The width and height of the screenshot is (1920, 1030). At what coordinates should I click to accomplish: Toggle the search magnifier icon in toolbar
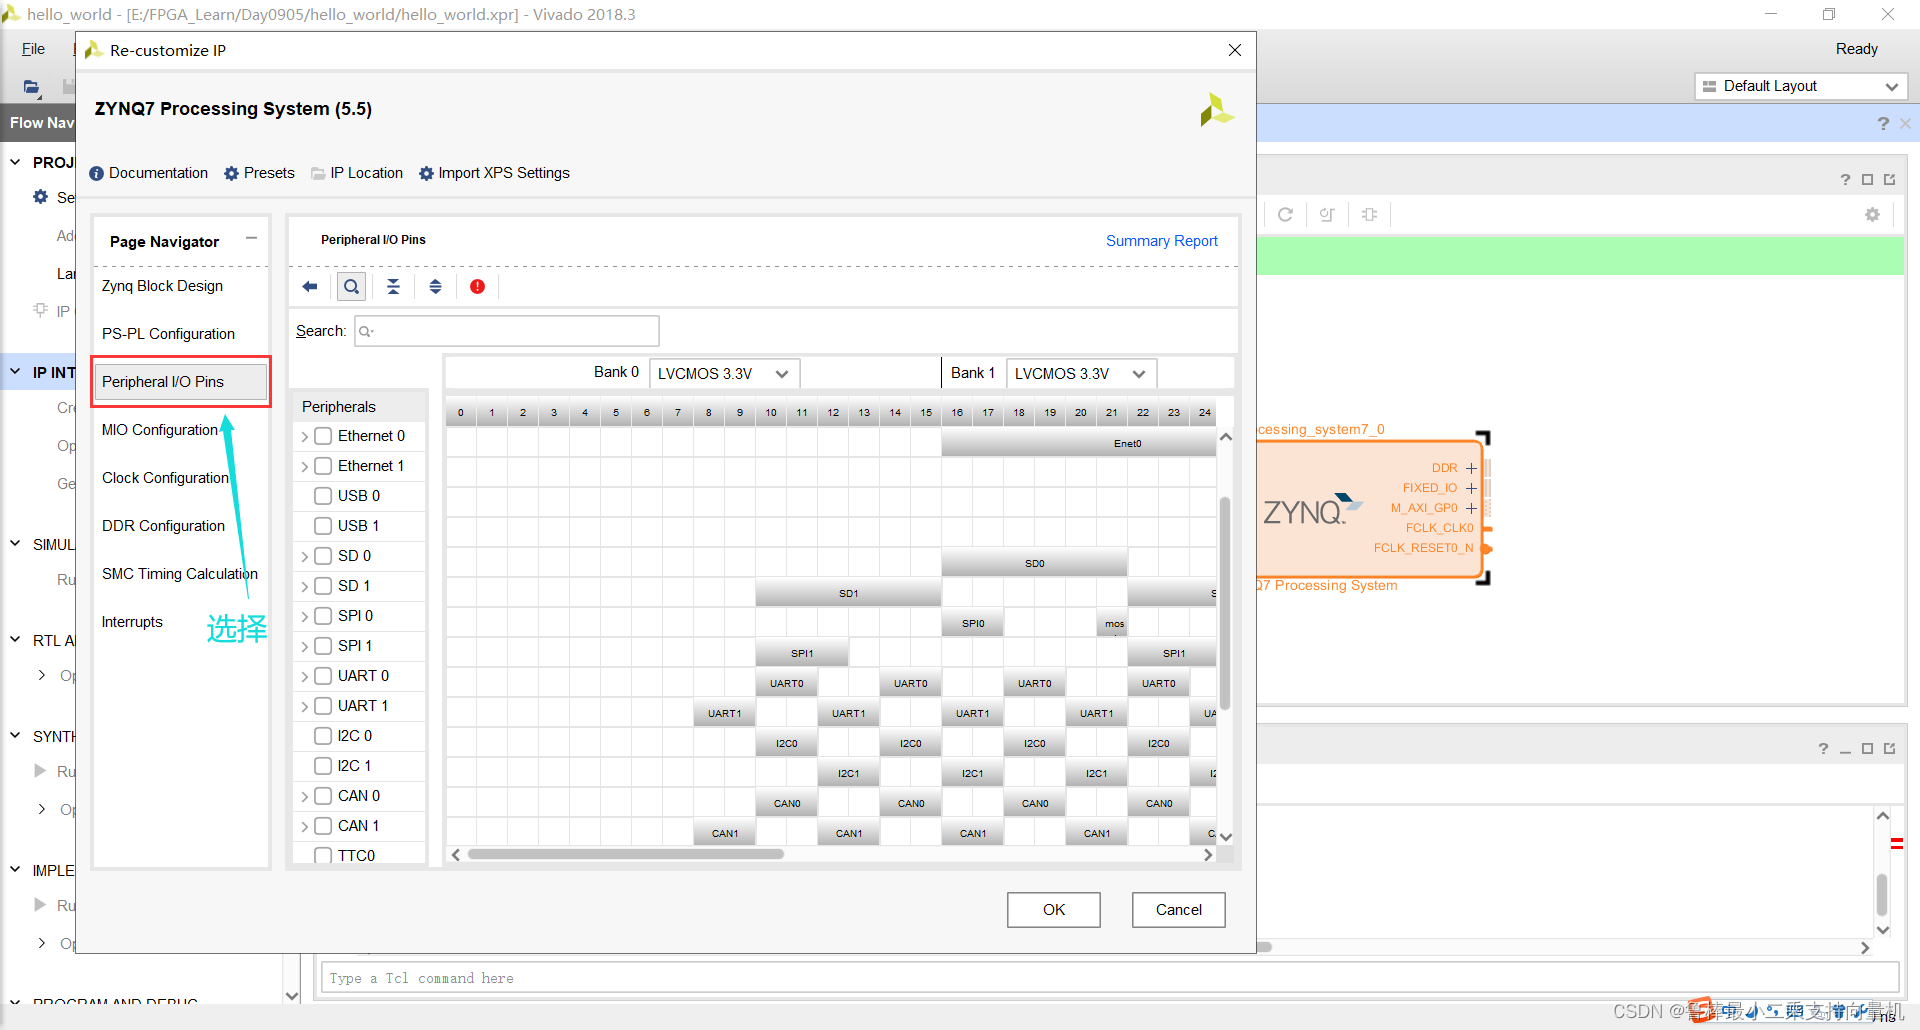click(x=351, y=287)
